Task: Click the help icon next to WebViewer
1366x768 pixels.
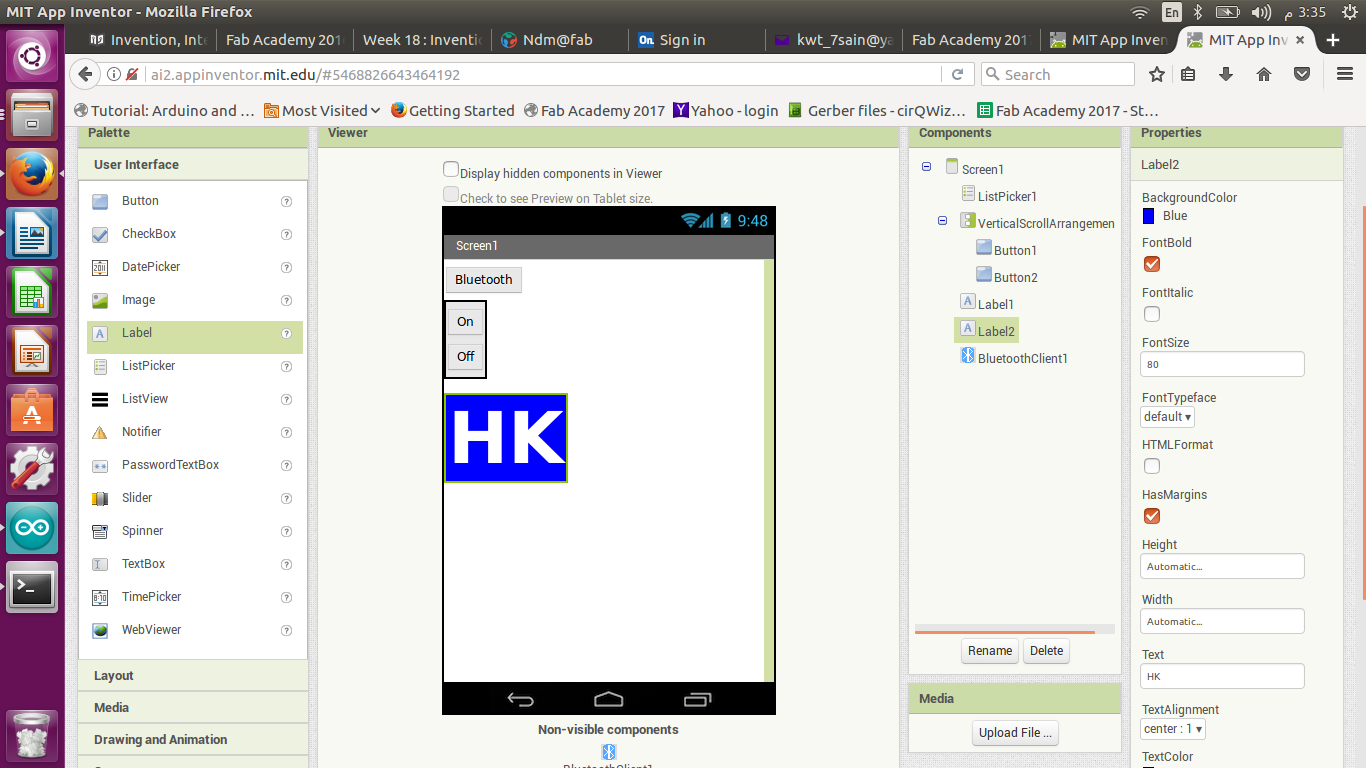Action: (x=286, y=630)
